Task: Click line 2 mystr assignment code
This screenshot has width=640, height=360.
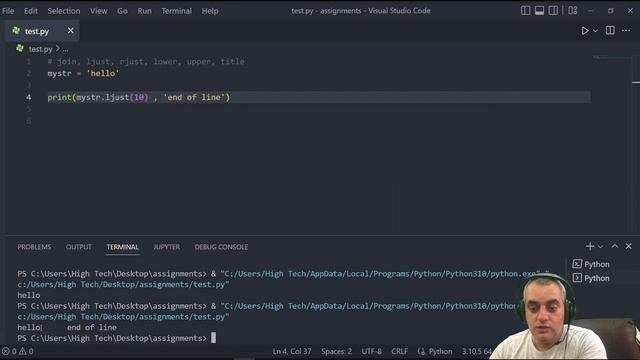Action: click(x=83, y=73)
